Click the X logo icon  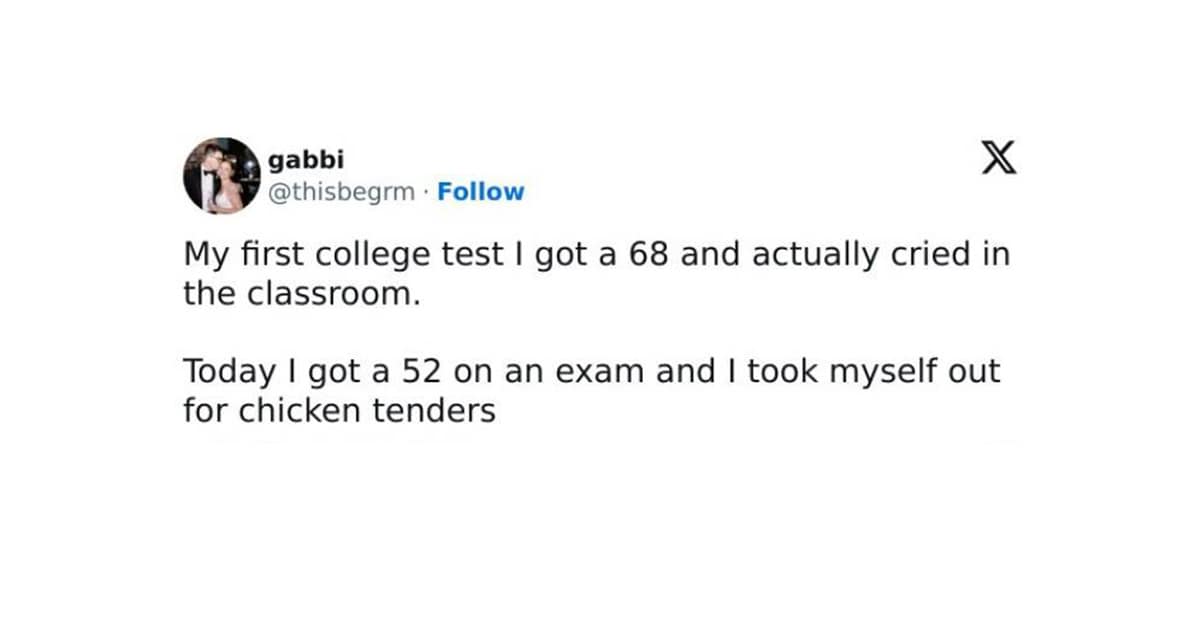(998, 159)
